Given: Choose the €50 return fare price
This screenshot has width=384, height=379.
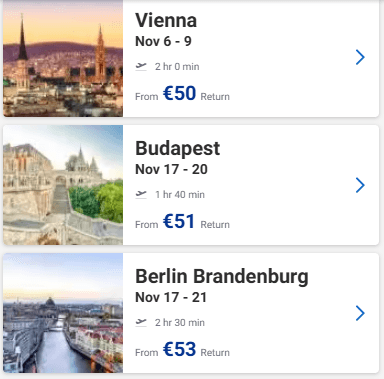Looking at the screenshot, I should point(179,93).
